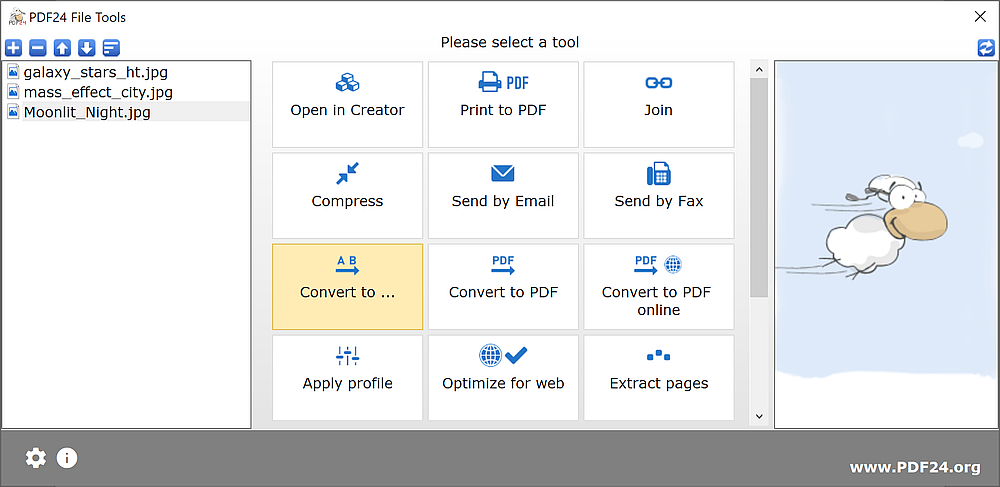Image resolution: width=1000 pixels, height=487 pixels.
Task: Click the refresh preview icon
Action: click(986, 48)
